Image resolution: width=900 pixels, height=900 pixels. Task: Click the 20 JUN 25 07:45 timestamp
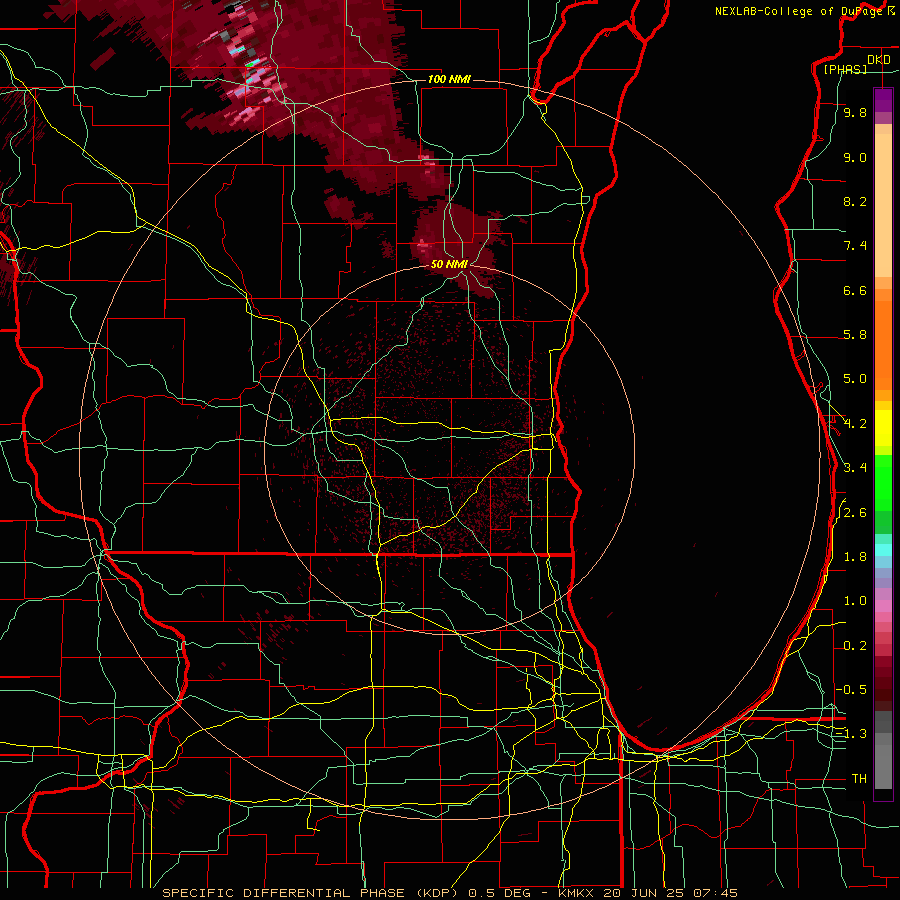[x=673, y=893]
